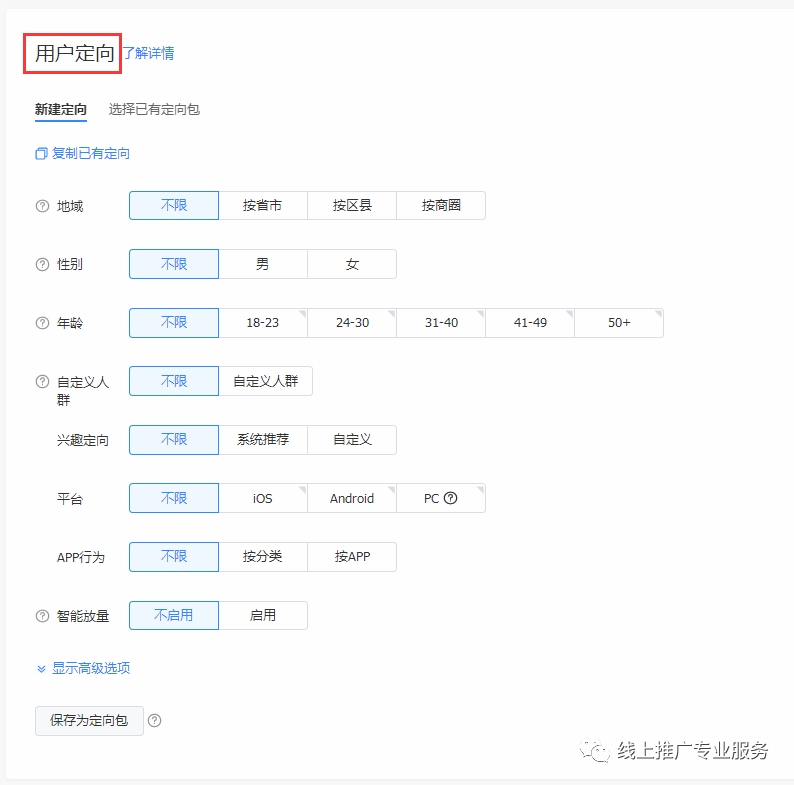Toggle iOS platform option
This screenshot has height=785, width=794.
pyautogui.click(x=263, y=498)
